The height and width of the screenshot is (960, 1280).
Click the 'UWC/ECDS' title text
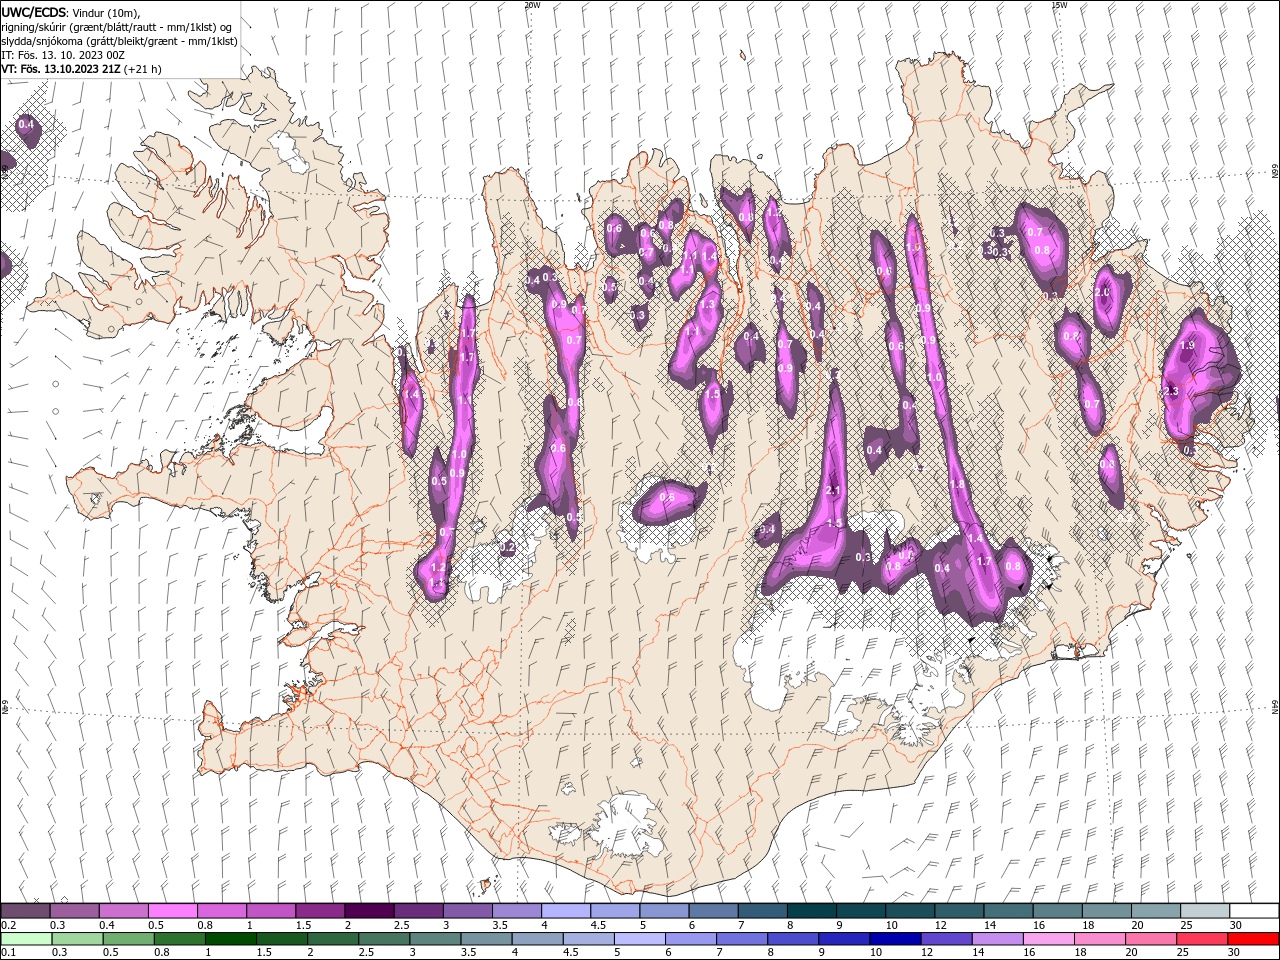click(x=33, y=12)
